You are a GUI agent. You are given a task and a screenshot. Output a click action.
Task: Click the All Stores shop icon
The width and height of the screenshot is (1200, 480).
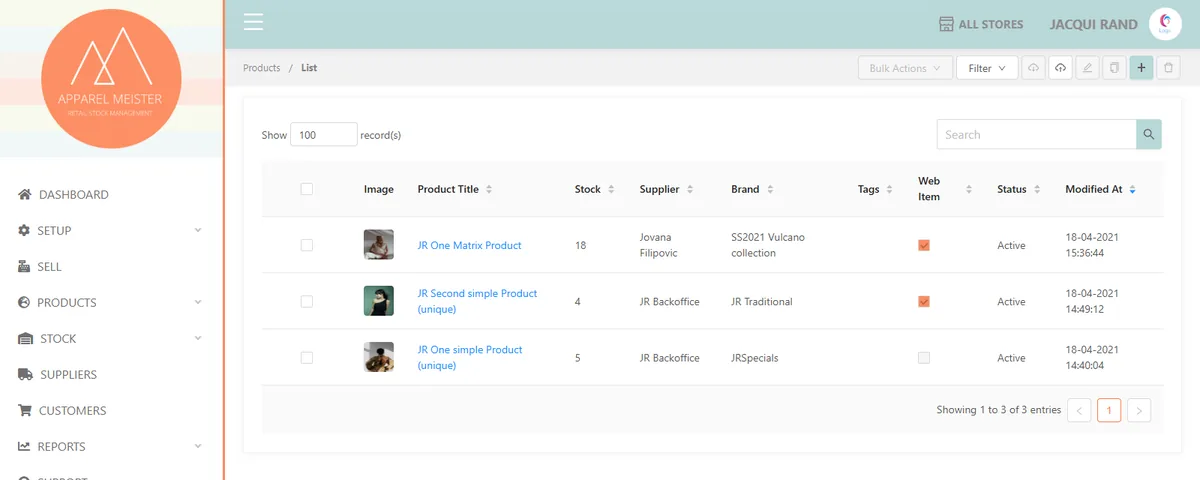[946, 24]
